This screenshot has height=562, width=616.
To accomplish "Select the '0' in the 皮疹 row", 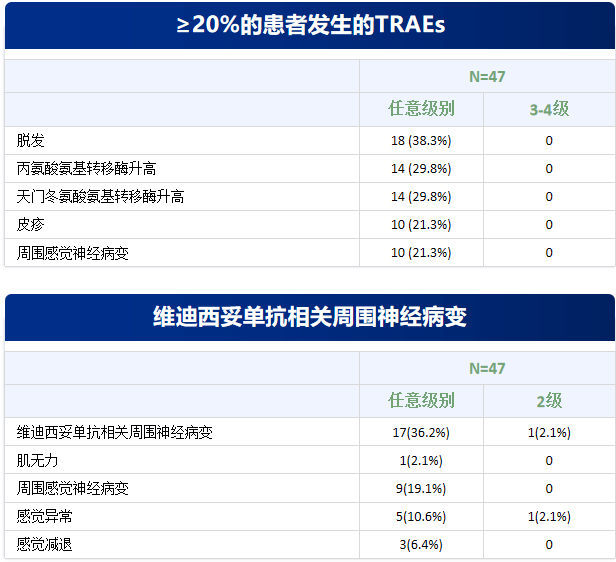I will (x=549, y=225).
